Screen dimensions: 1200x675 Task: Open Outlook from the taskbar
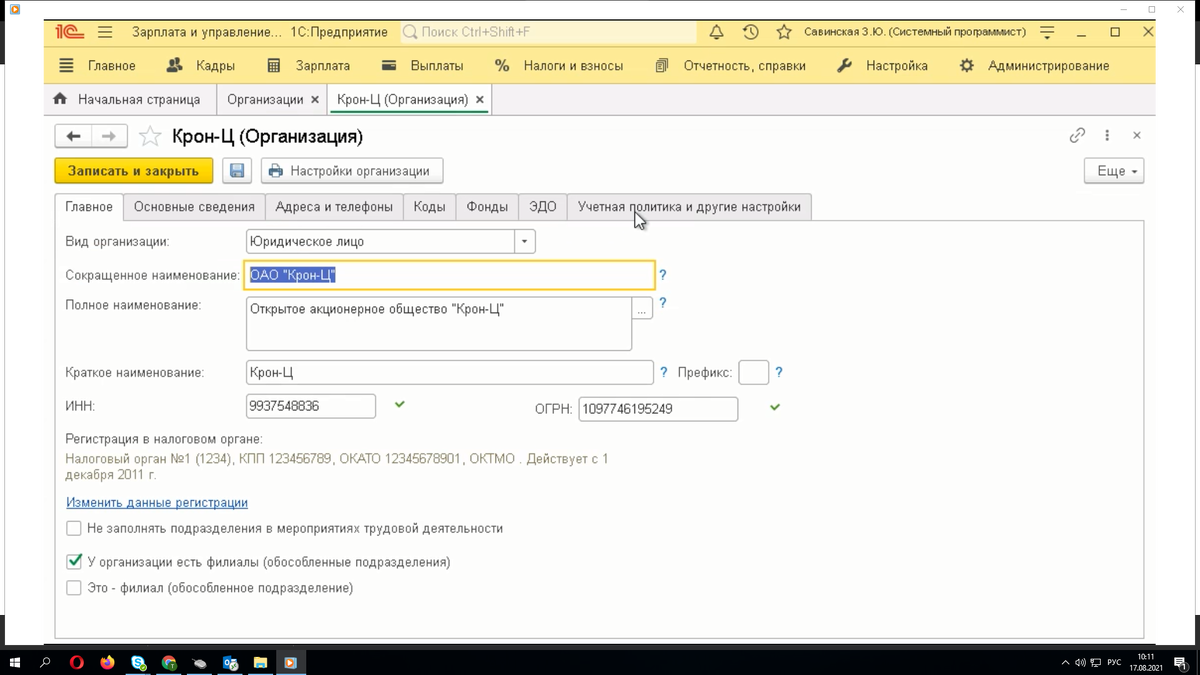[230, 662]
